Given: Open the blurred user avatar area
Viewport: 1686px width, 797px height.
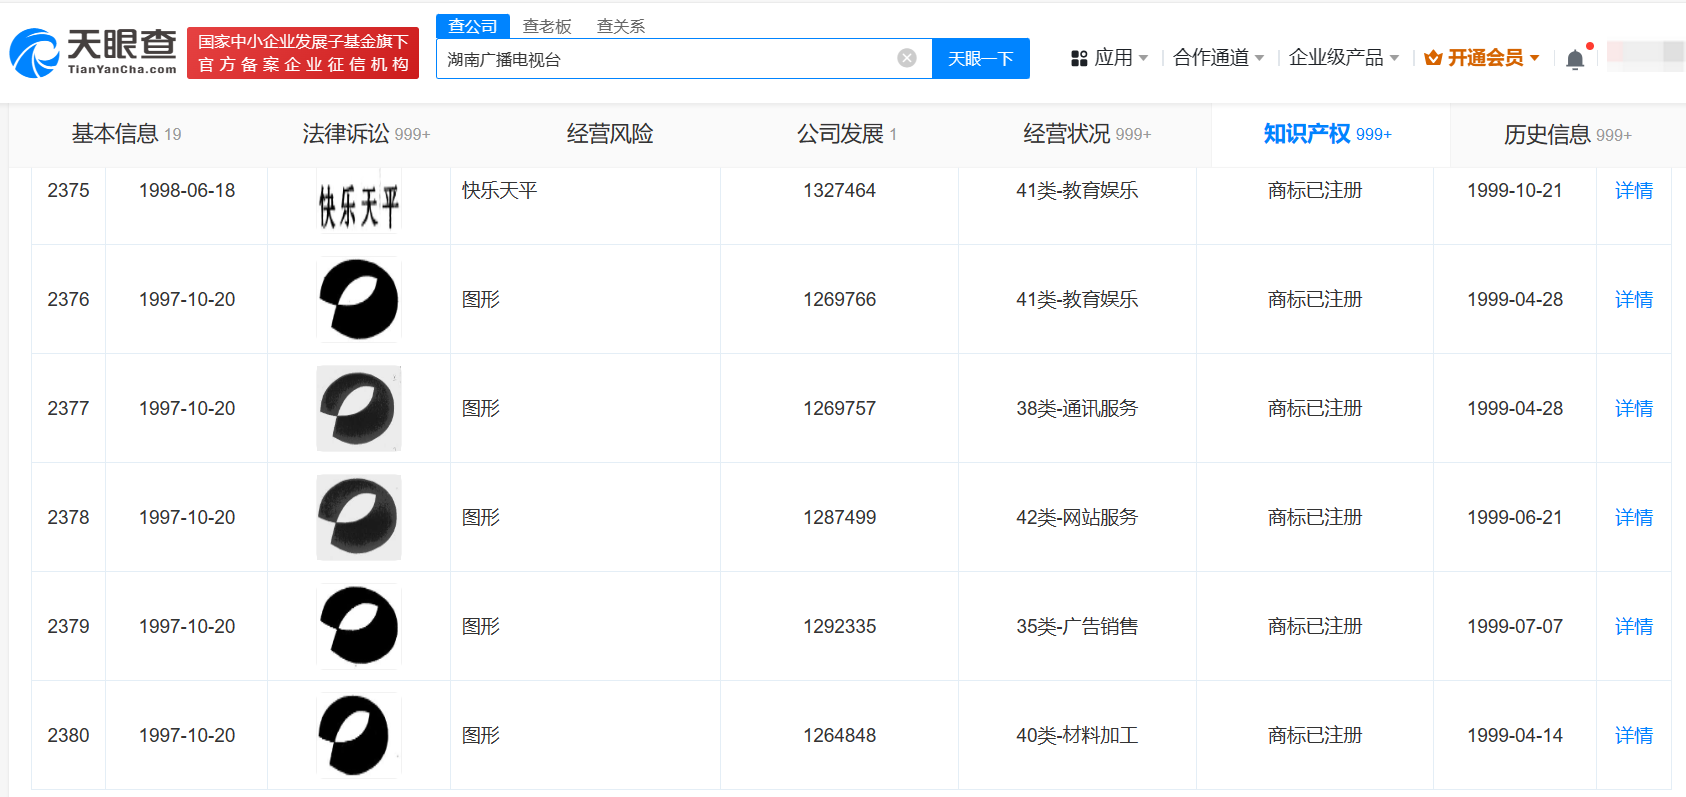Looking at the screenshot, I should point(1645,55).
